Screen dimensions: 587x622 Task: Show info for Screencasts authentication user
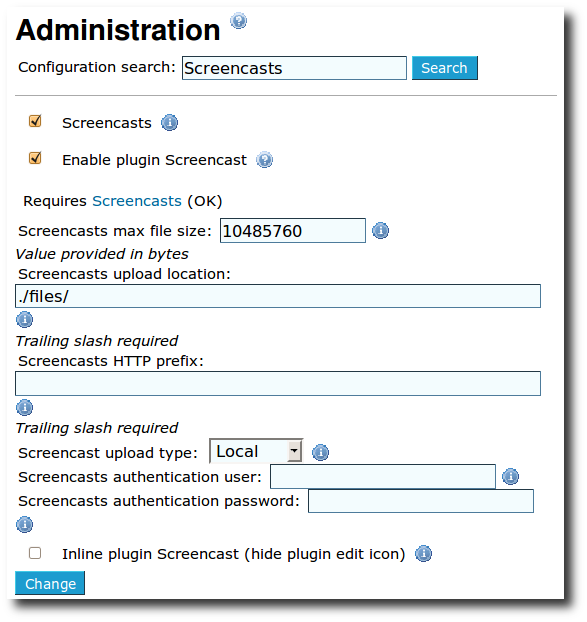510,476
